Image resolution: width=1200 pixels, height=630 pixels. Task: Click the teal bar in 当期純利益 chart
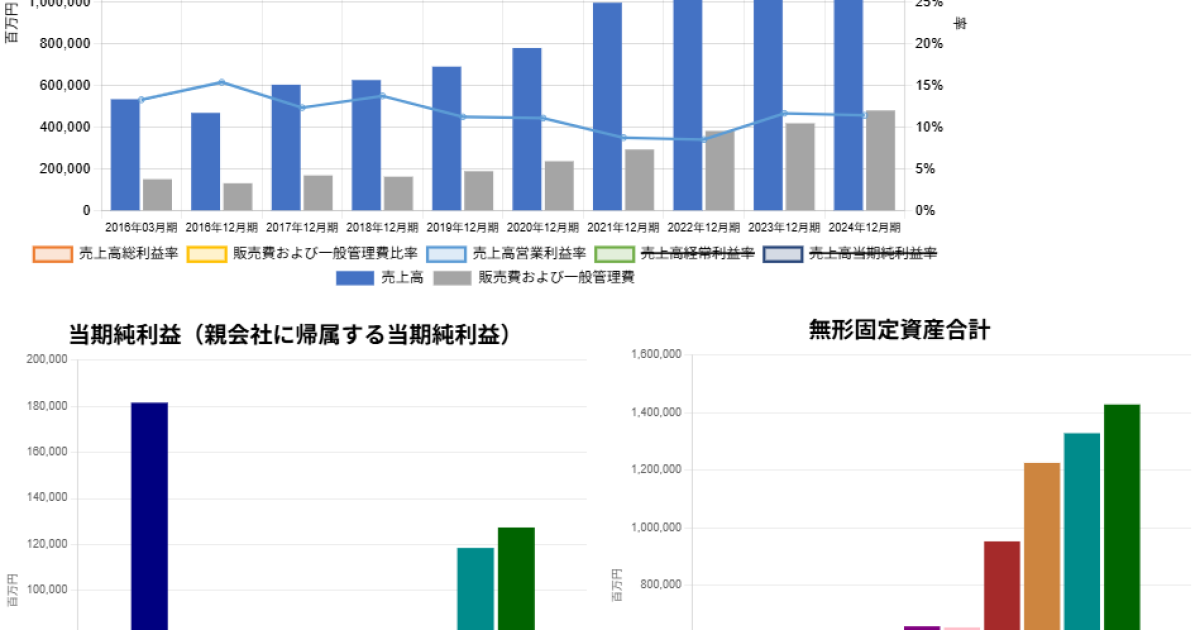[x=476, y=588]
